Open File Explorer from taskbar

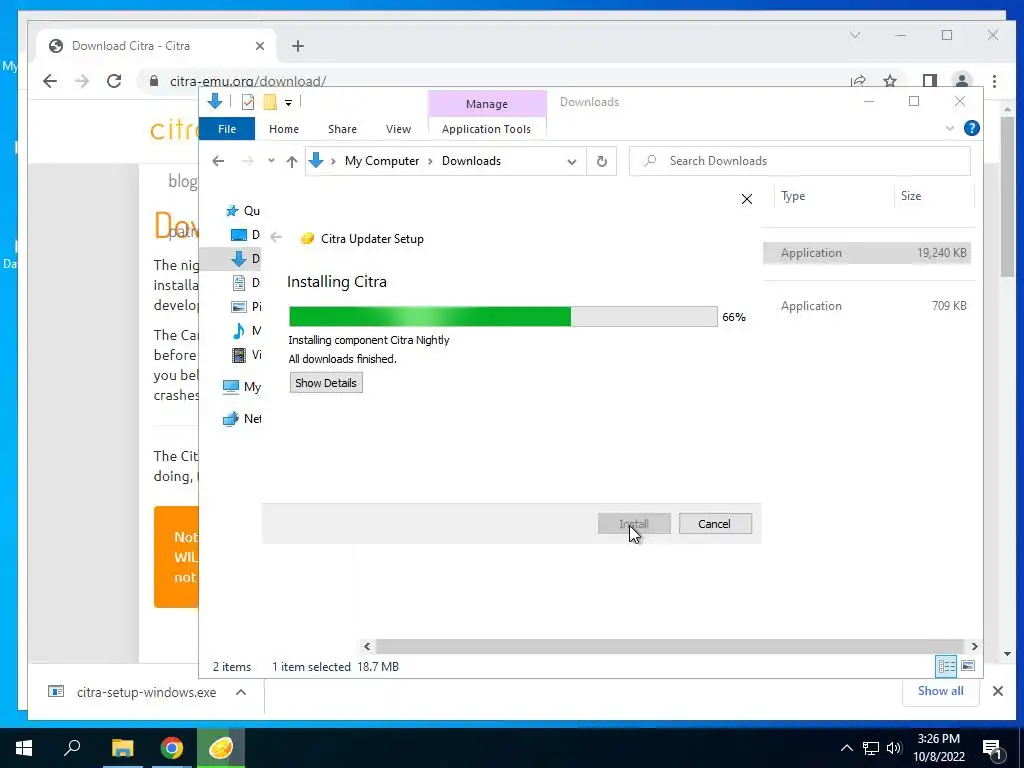click(122, 748)
